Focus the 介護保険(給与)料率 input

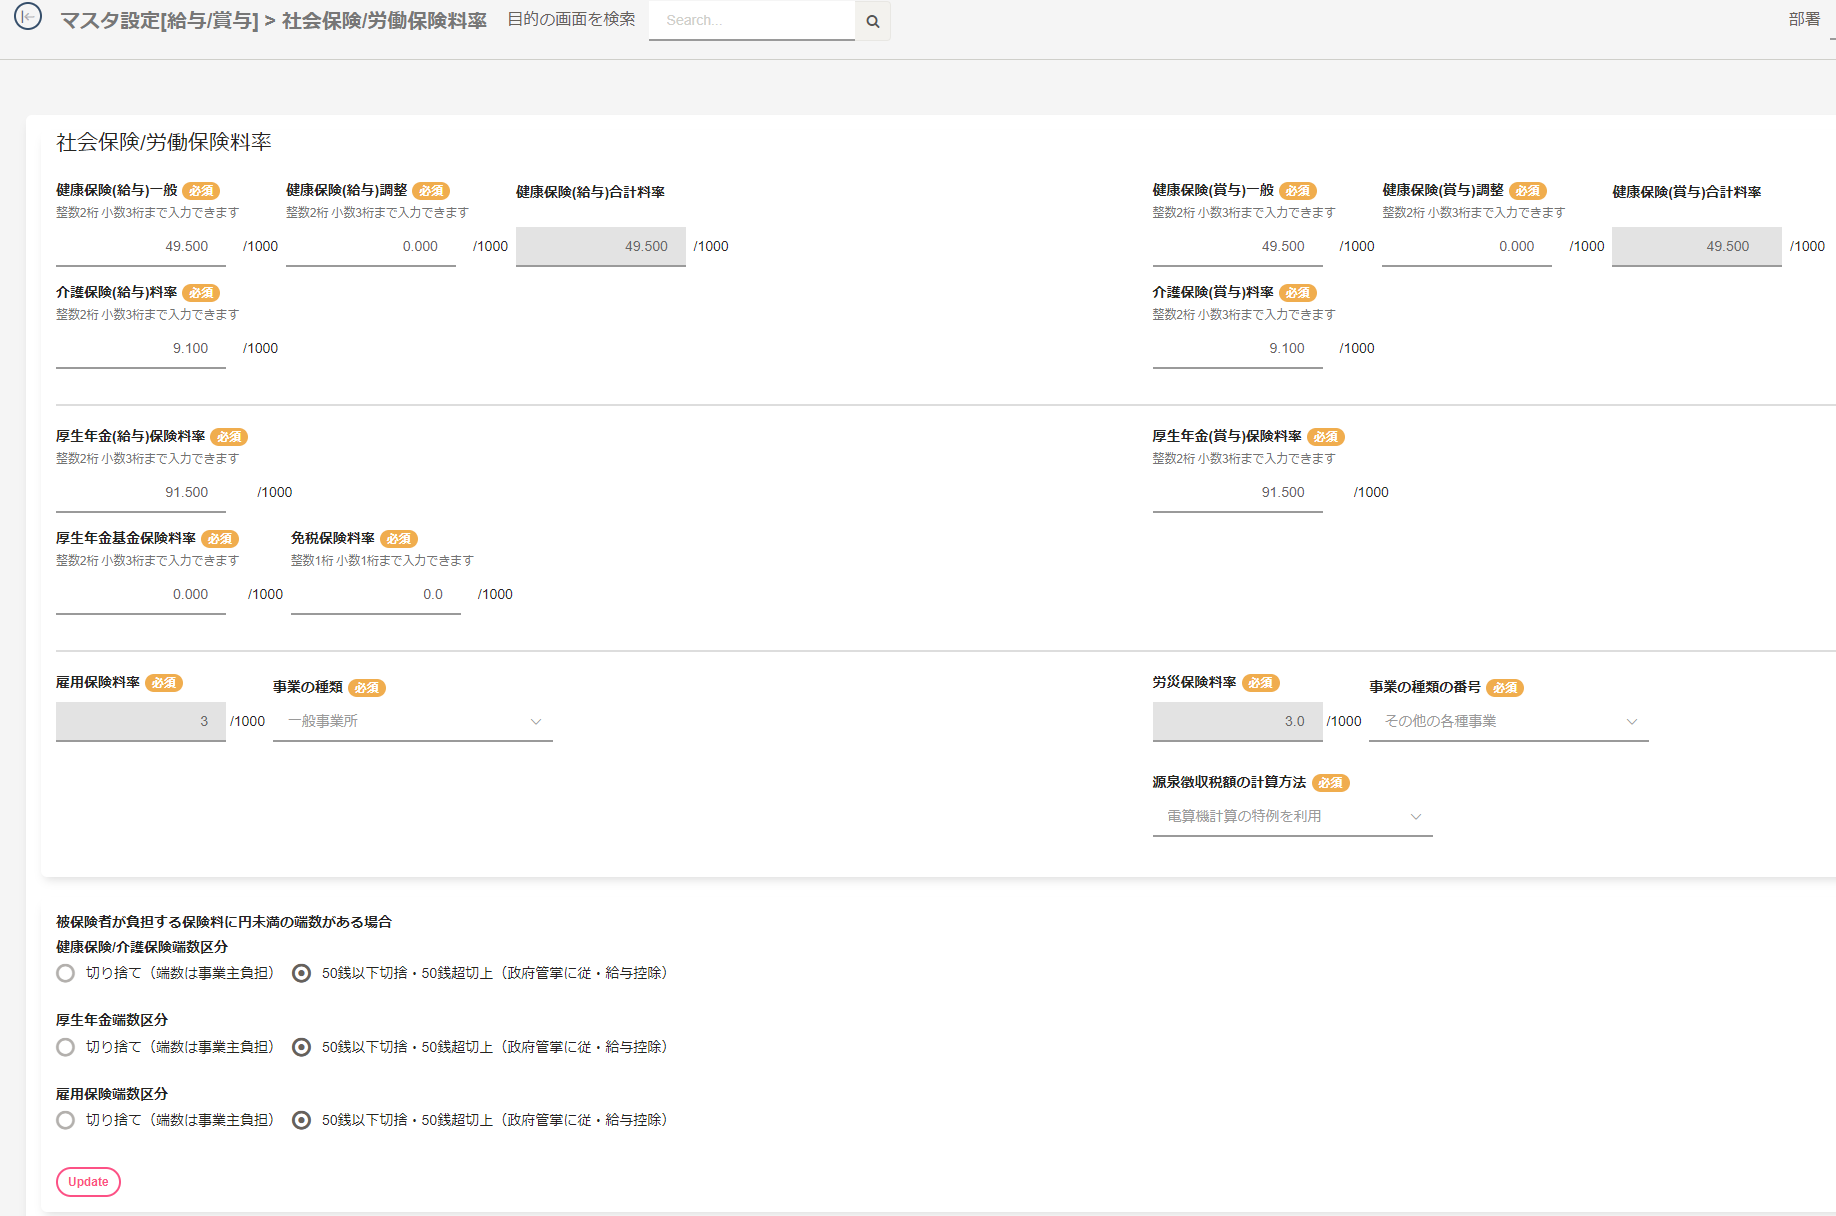tap(141, 348)
